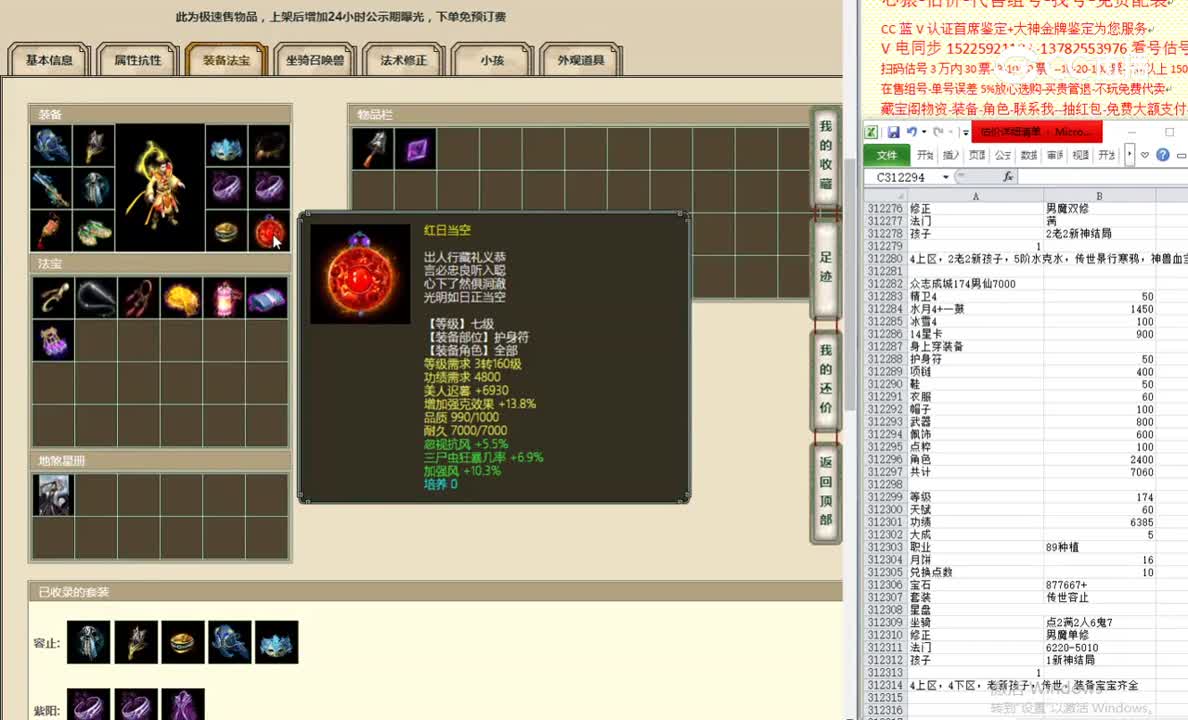1188x720 pixels.
Task: Select the red amulet 红日当空 in equipment grid
Action: coord(269,231)
